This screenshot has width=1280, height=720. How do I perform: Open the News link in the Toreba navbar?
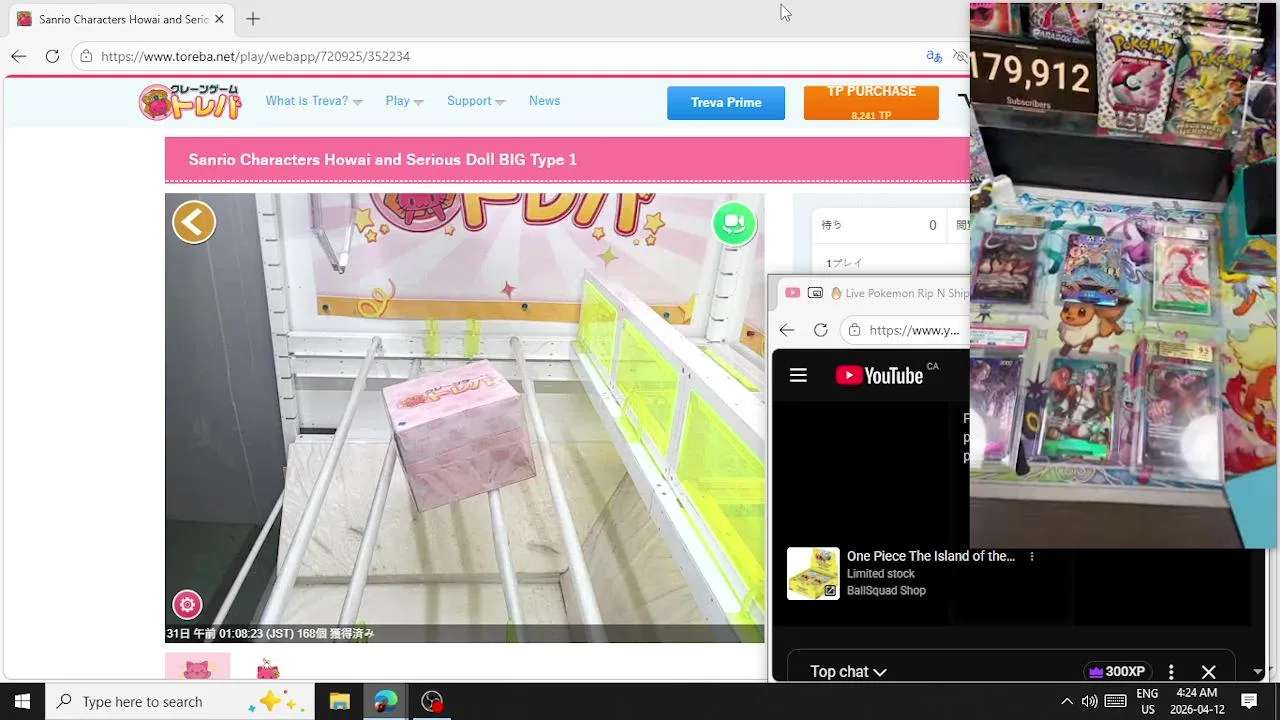click(544, 101)
